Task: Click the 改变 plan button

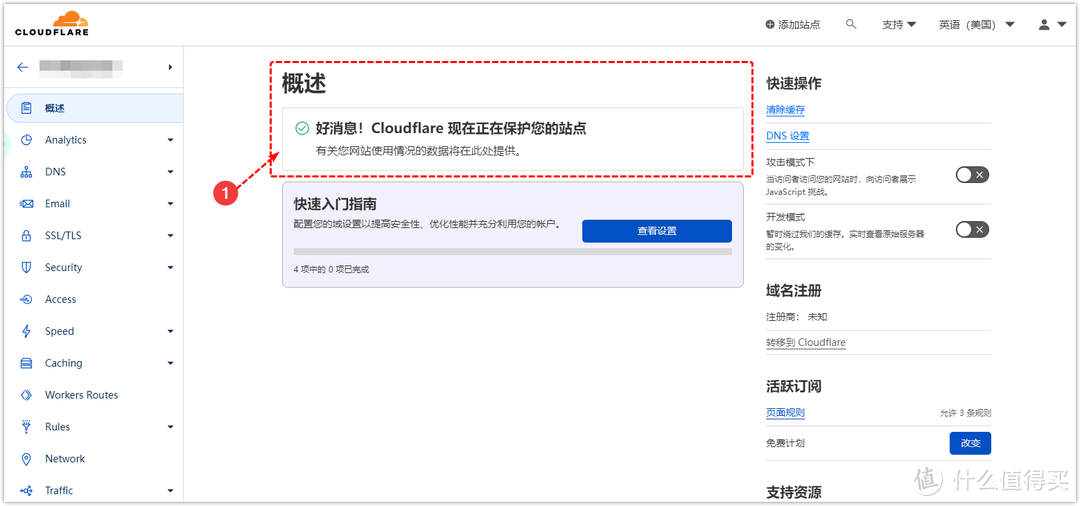Action: click(970, 443)
